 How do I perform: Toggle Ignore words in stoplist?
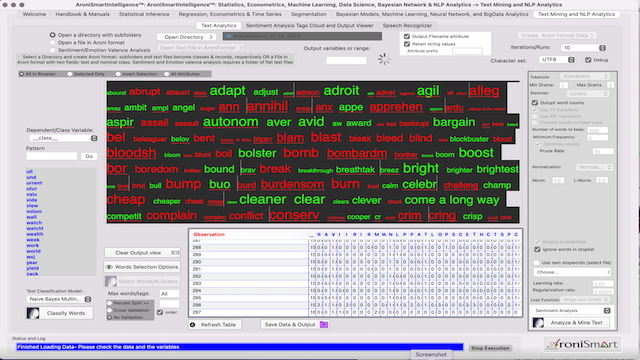pyautogui.click(x=537, y=249)
